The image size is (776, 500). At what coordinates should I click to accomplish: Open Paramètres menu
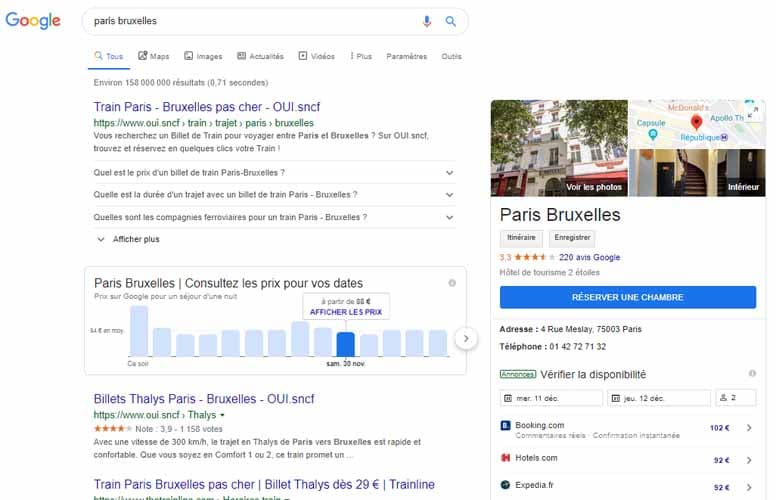(x=406, y=56)
